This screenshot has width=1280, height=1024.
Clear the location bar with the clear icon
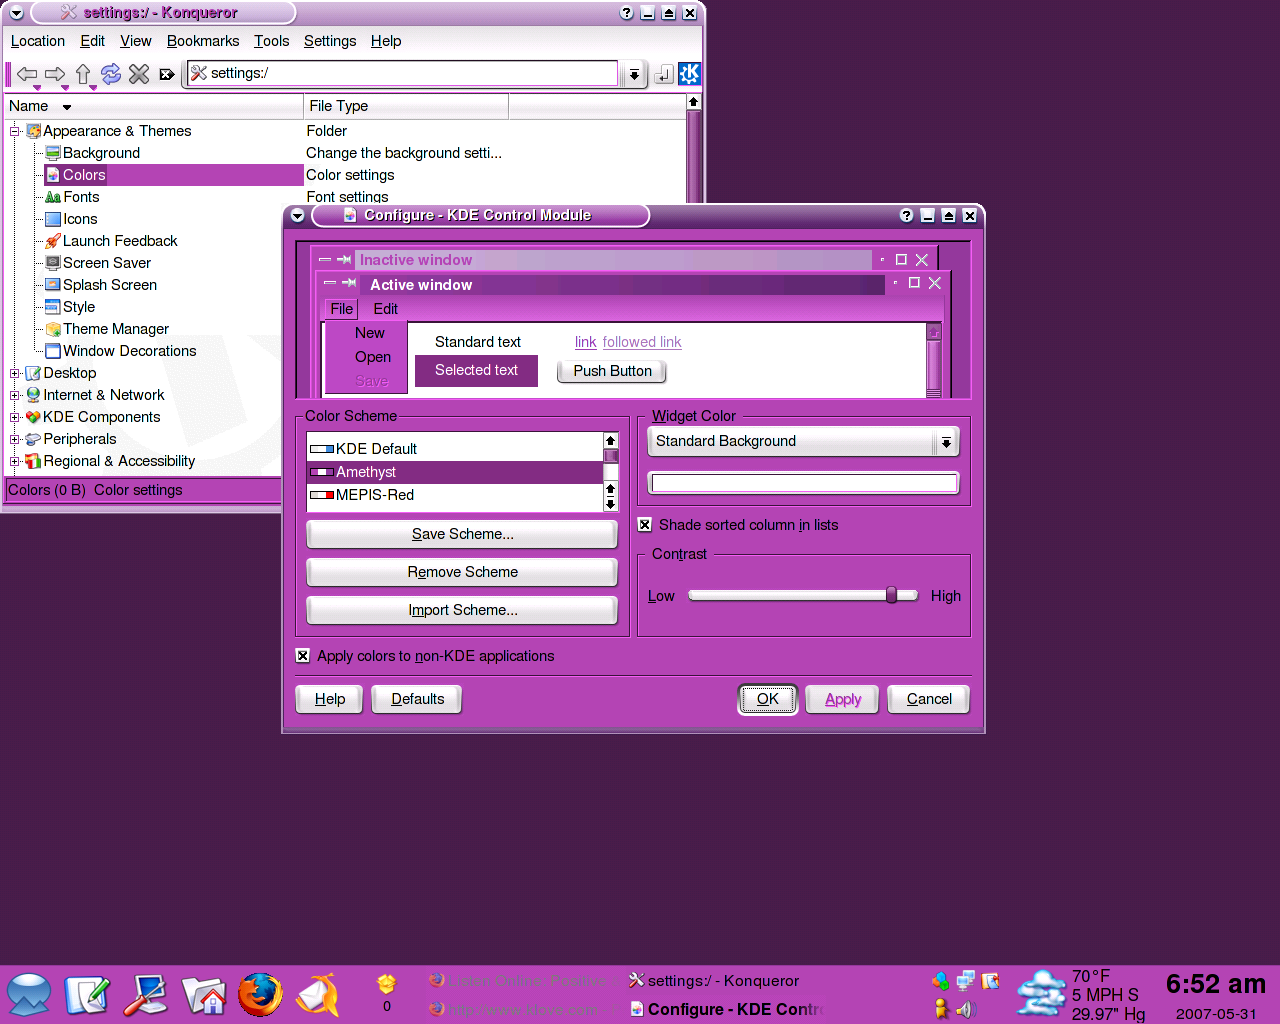(167, 74)
